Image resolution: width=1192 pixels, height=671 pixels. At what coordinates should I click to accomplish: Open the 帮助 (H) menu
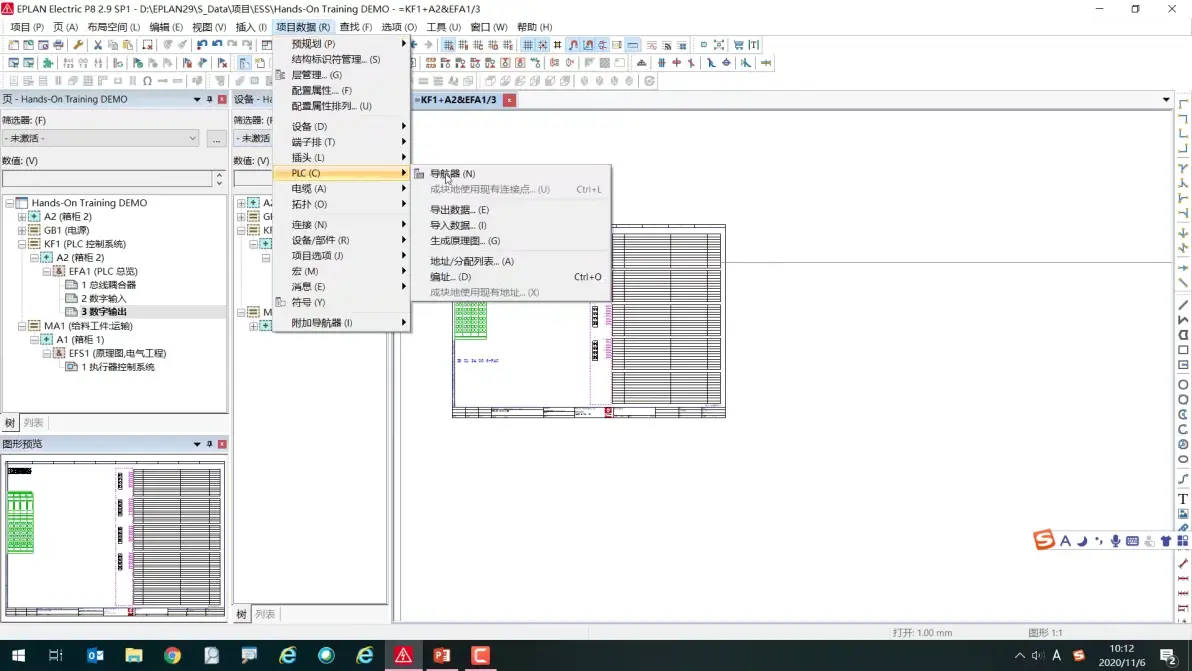coord(534,27)
